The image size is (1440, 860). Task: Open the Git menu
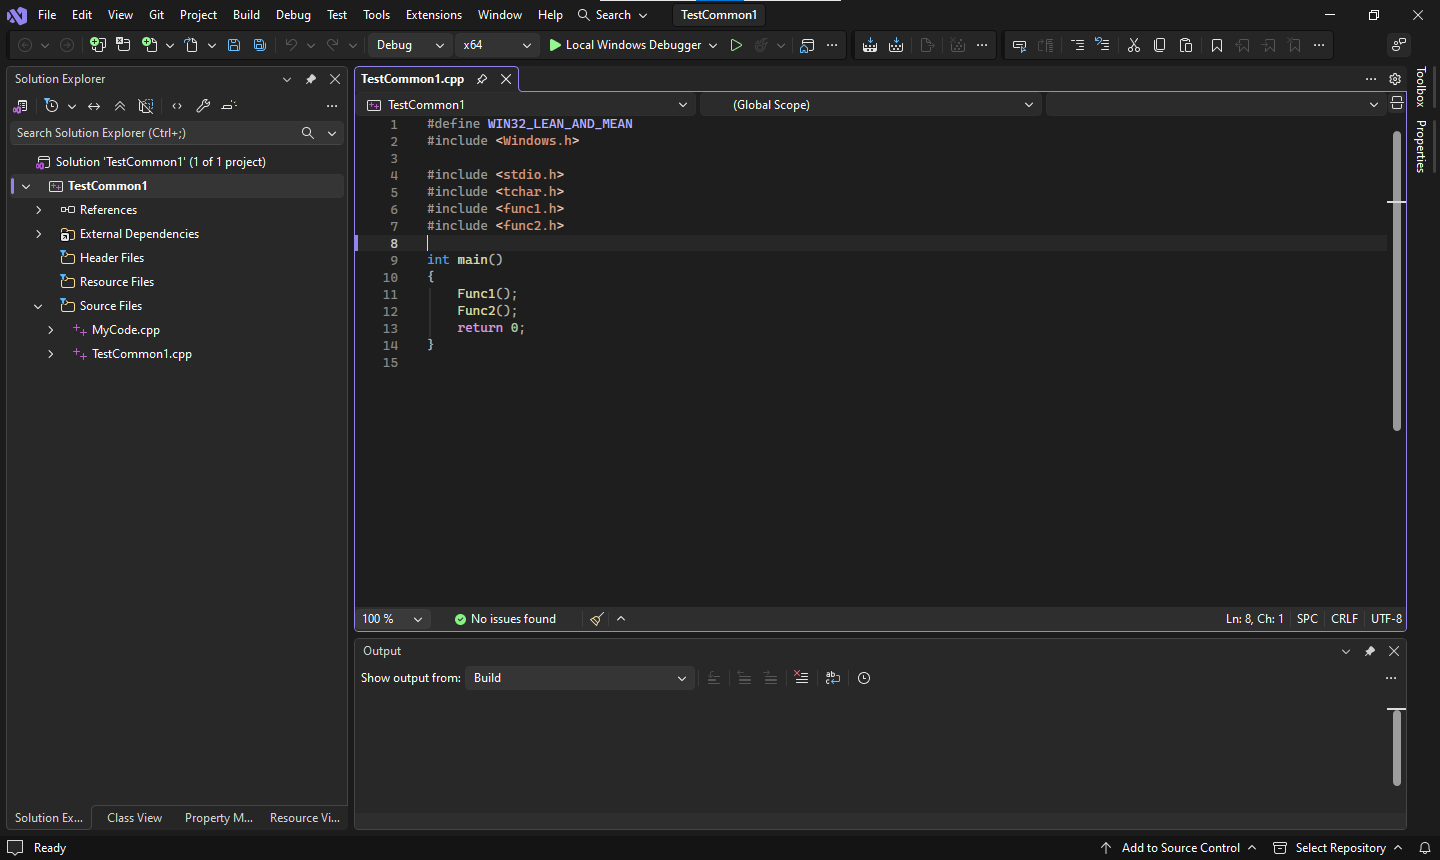[157, 15]
